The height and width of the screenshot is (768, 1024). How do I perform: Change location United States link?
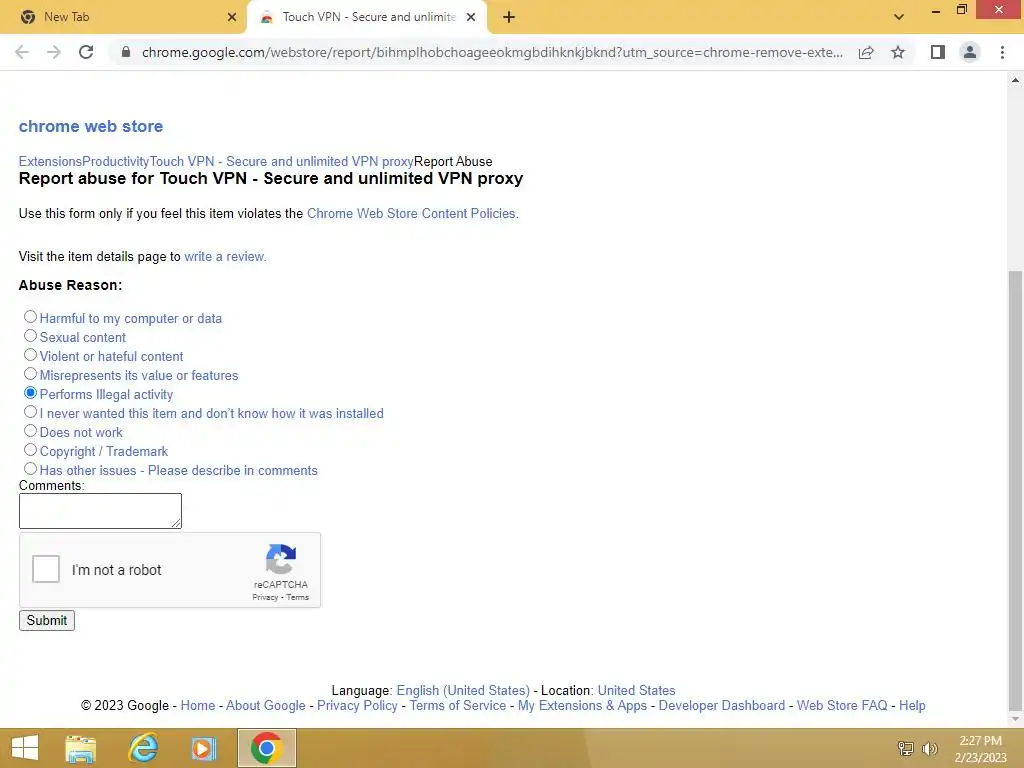(x=636, y=690)
